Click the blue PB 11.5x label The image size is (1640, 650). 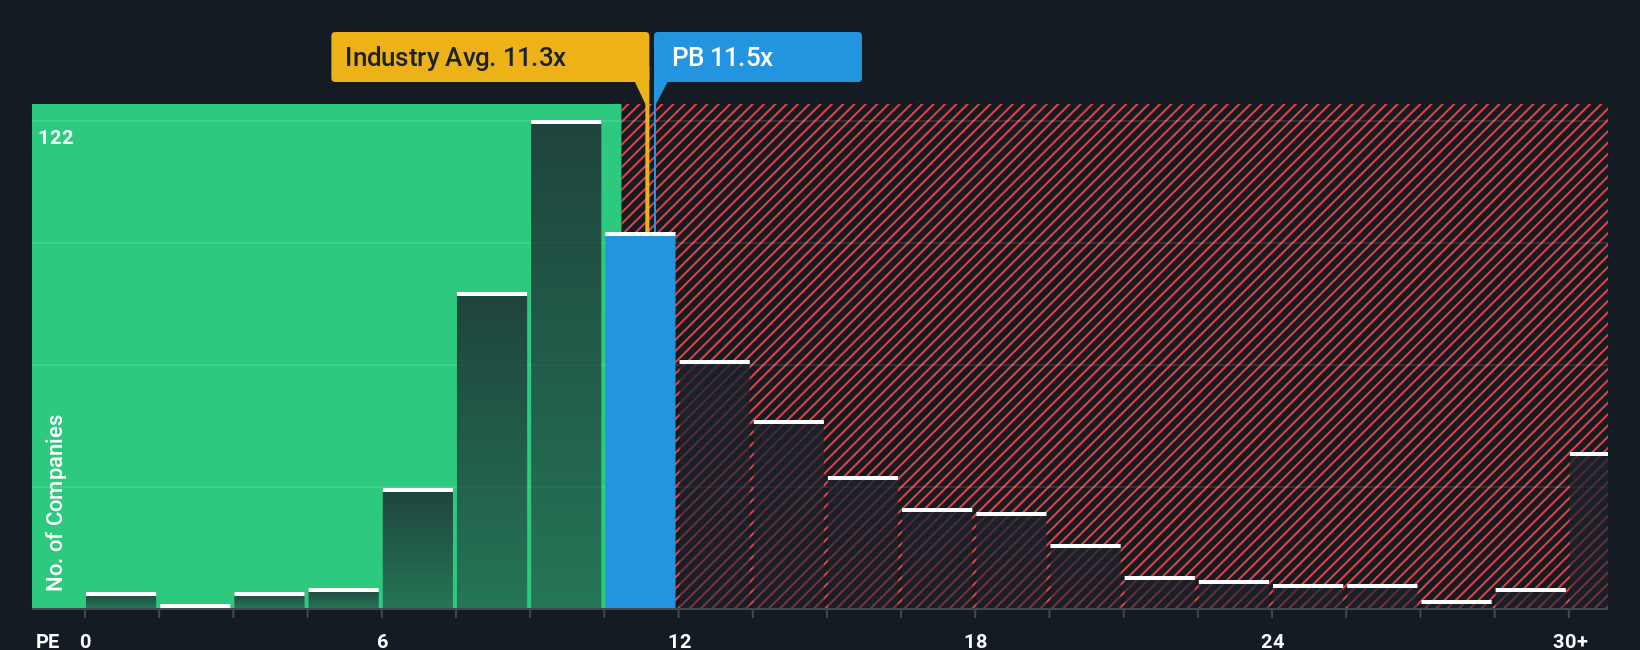click(x=757, y=57)
